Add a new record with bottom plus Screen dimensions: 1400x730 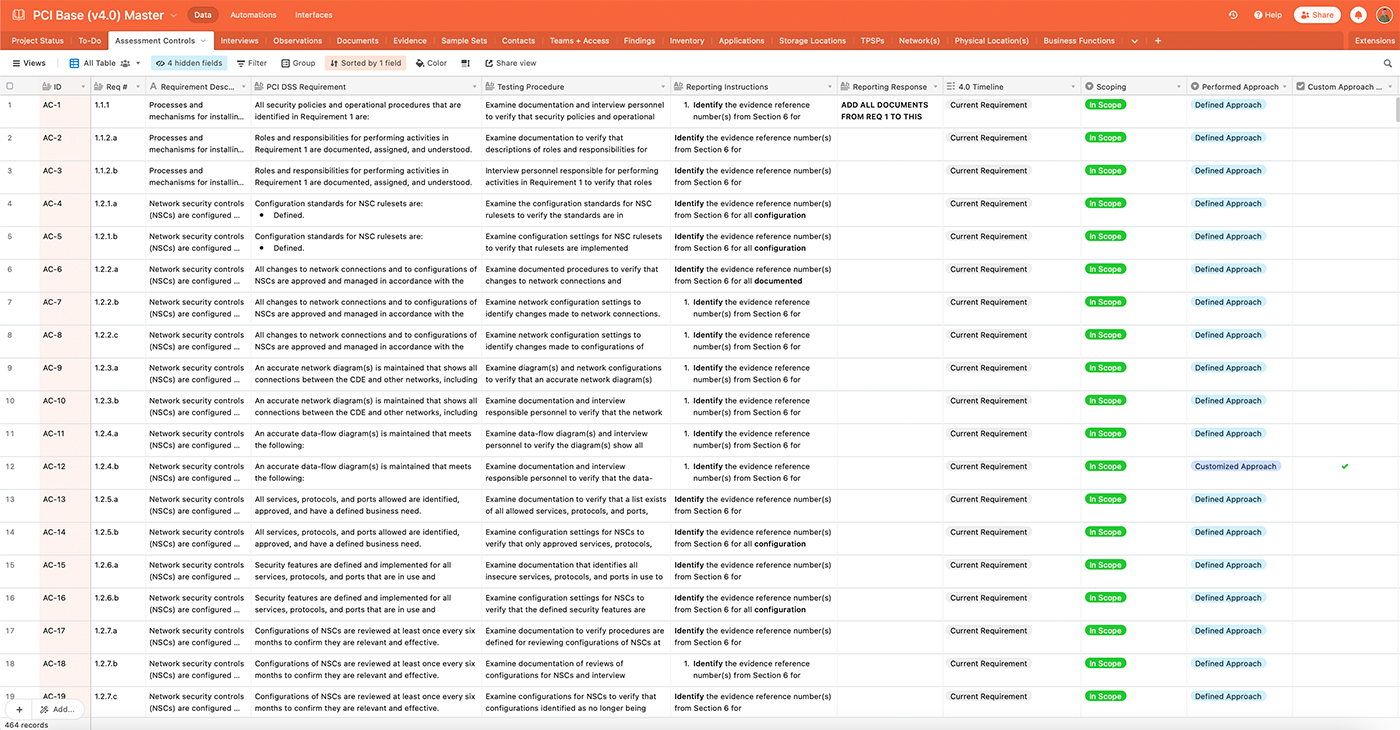coord(19,709)
